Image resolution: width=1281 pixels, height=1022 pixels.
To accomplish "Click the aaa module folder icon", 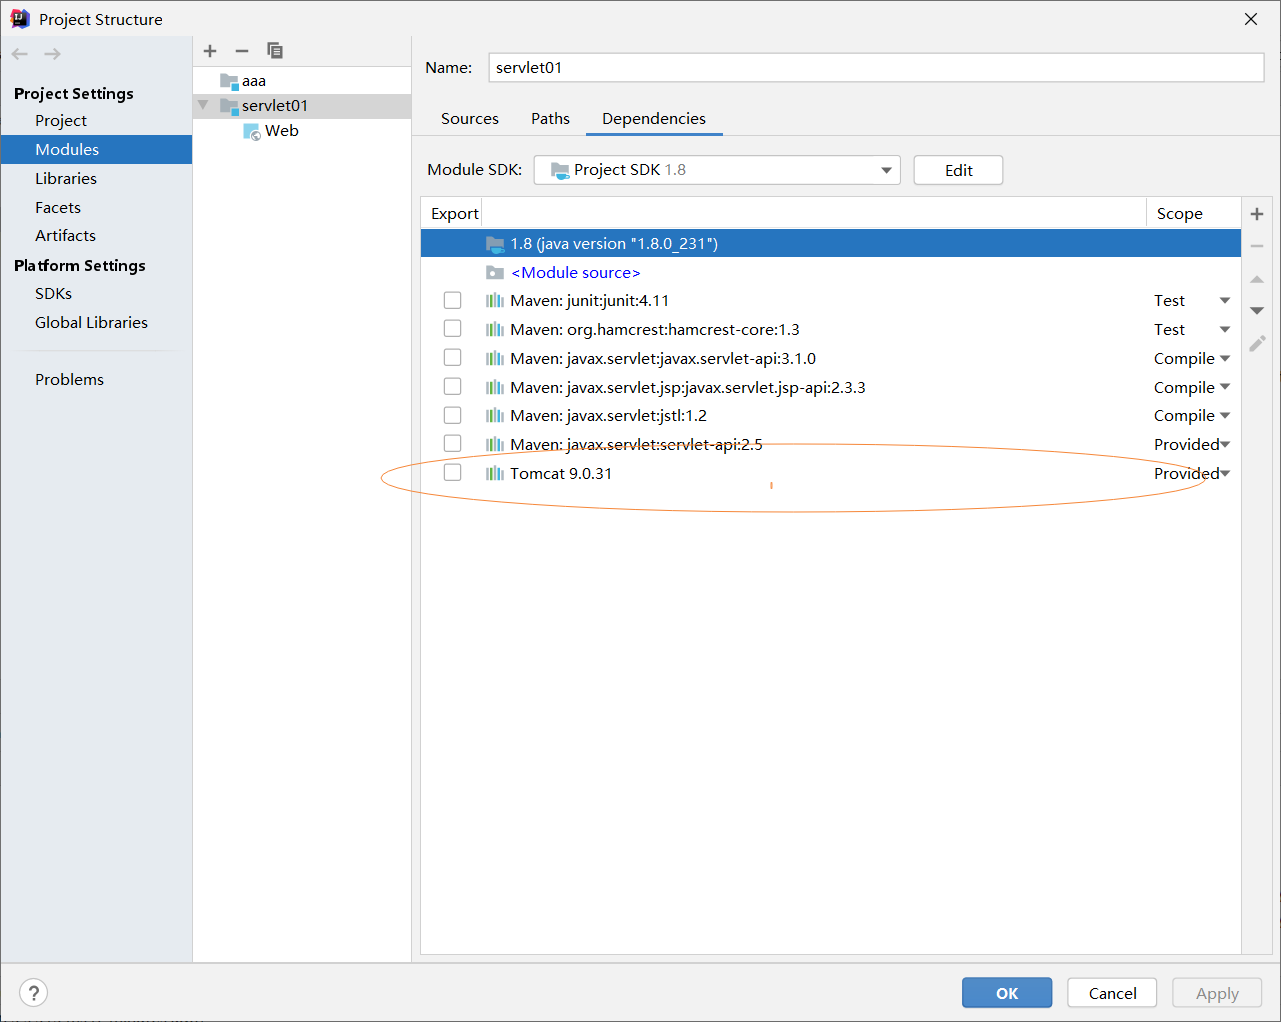I will (229, 81).
